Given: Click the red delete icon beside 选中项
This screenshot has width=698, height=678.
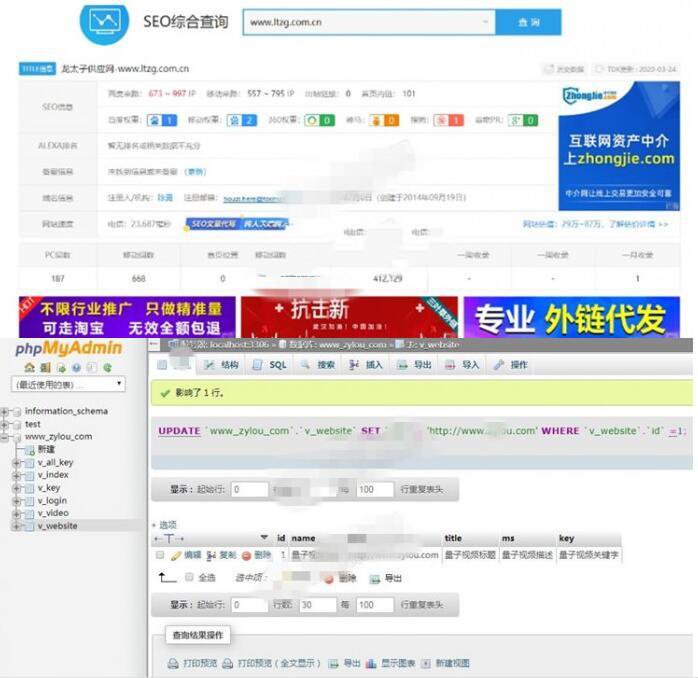Looking at the screenshot, I should pos(329,579).
